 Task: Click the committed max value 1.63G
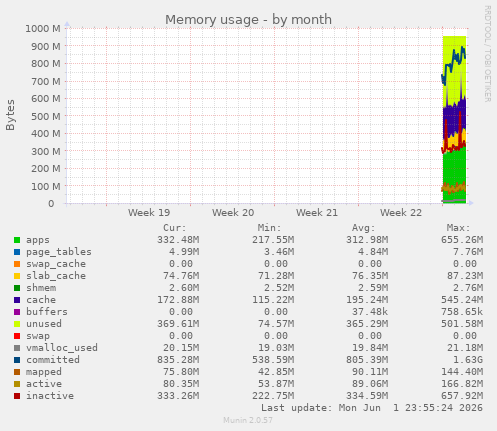pyautogui.click(x=468, y=360)
